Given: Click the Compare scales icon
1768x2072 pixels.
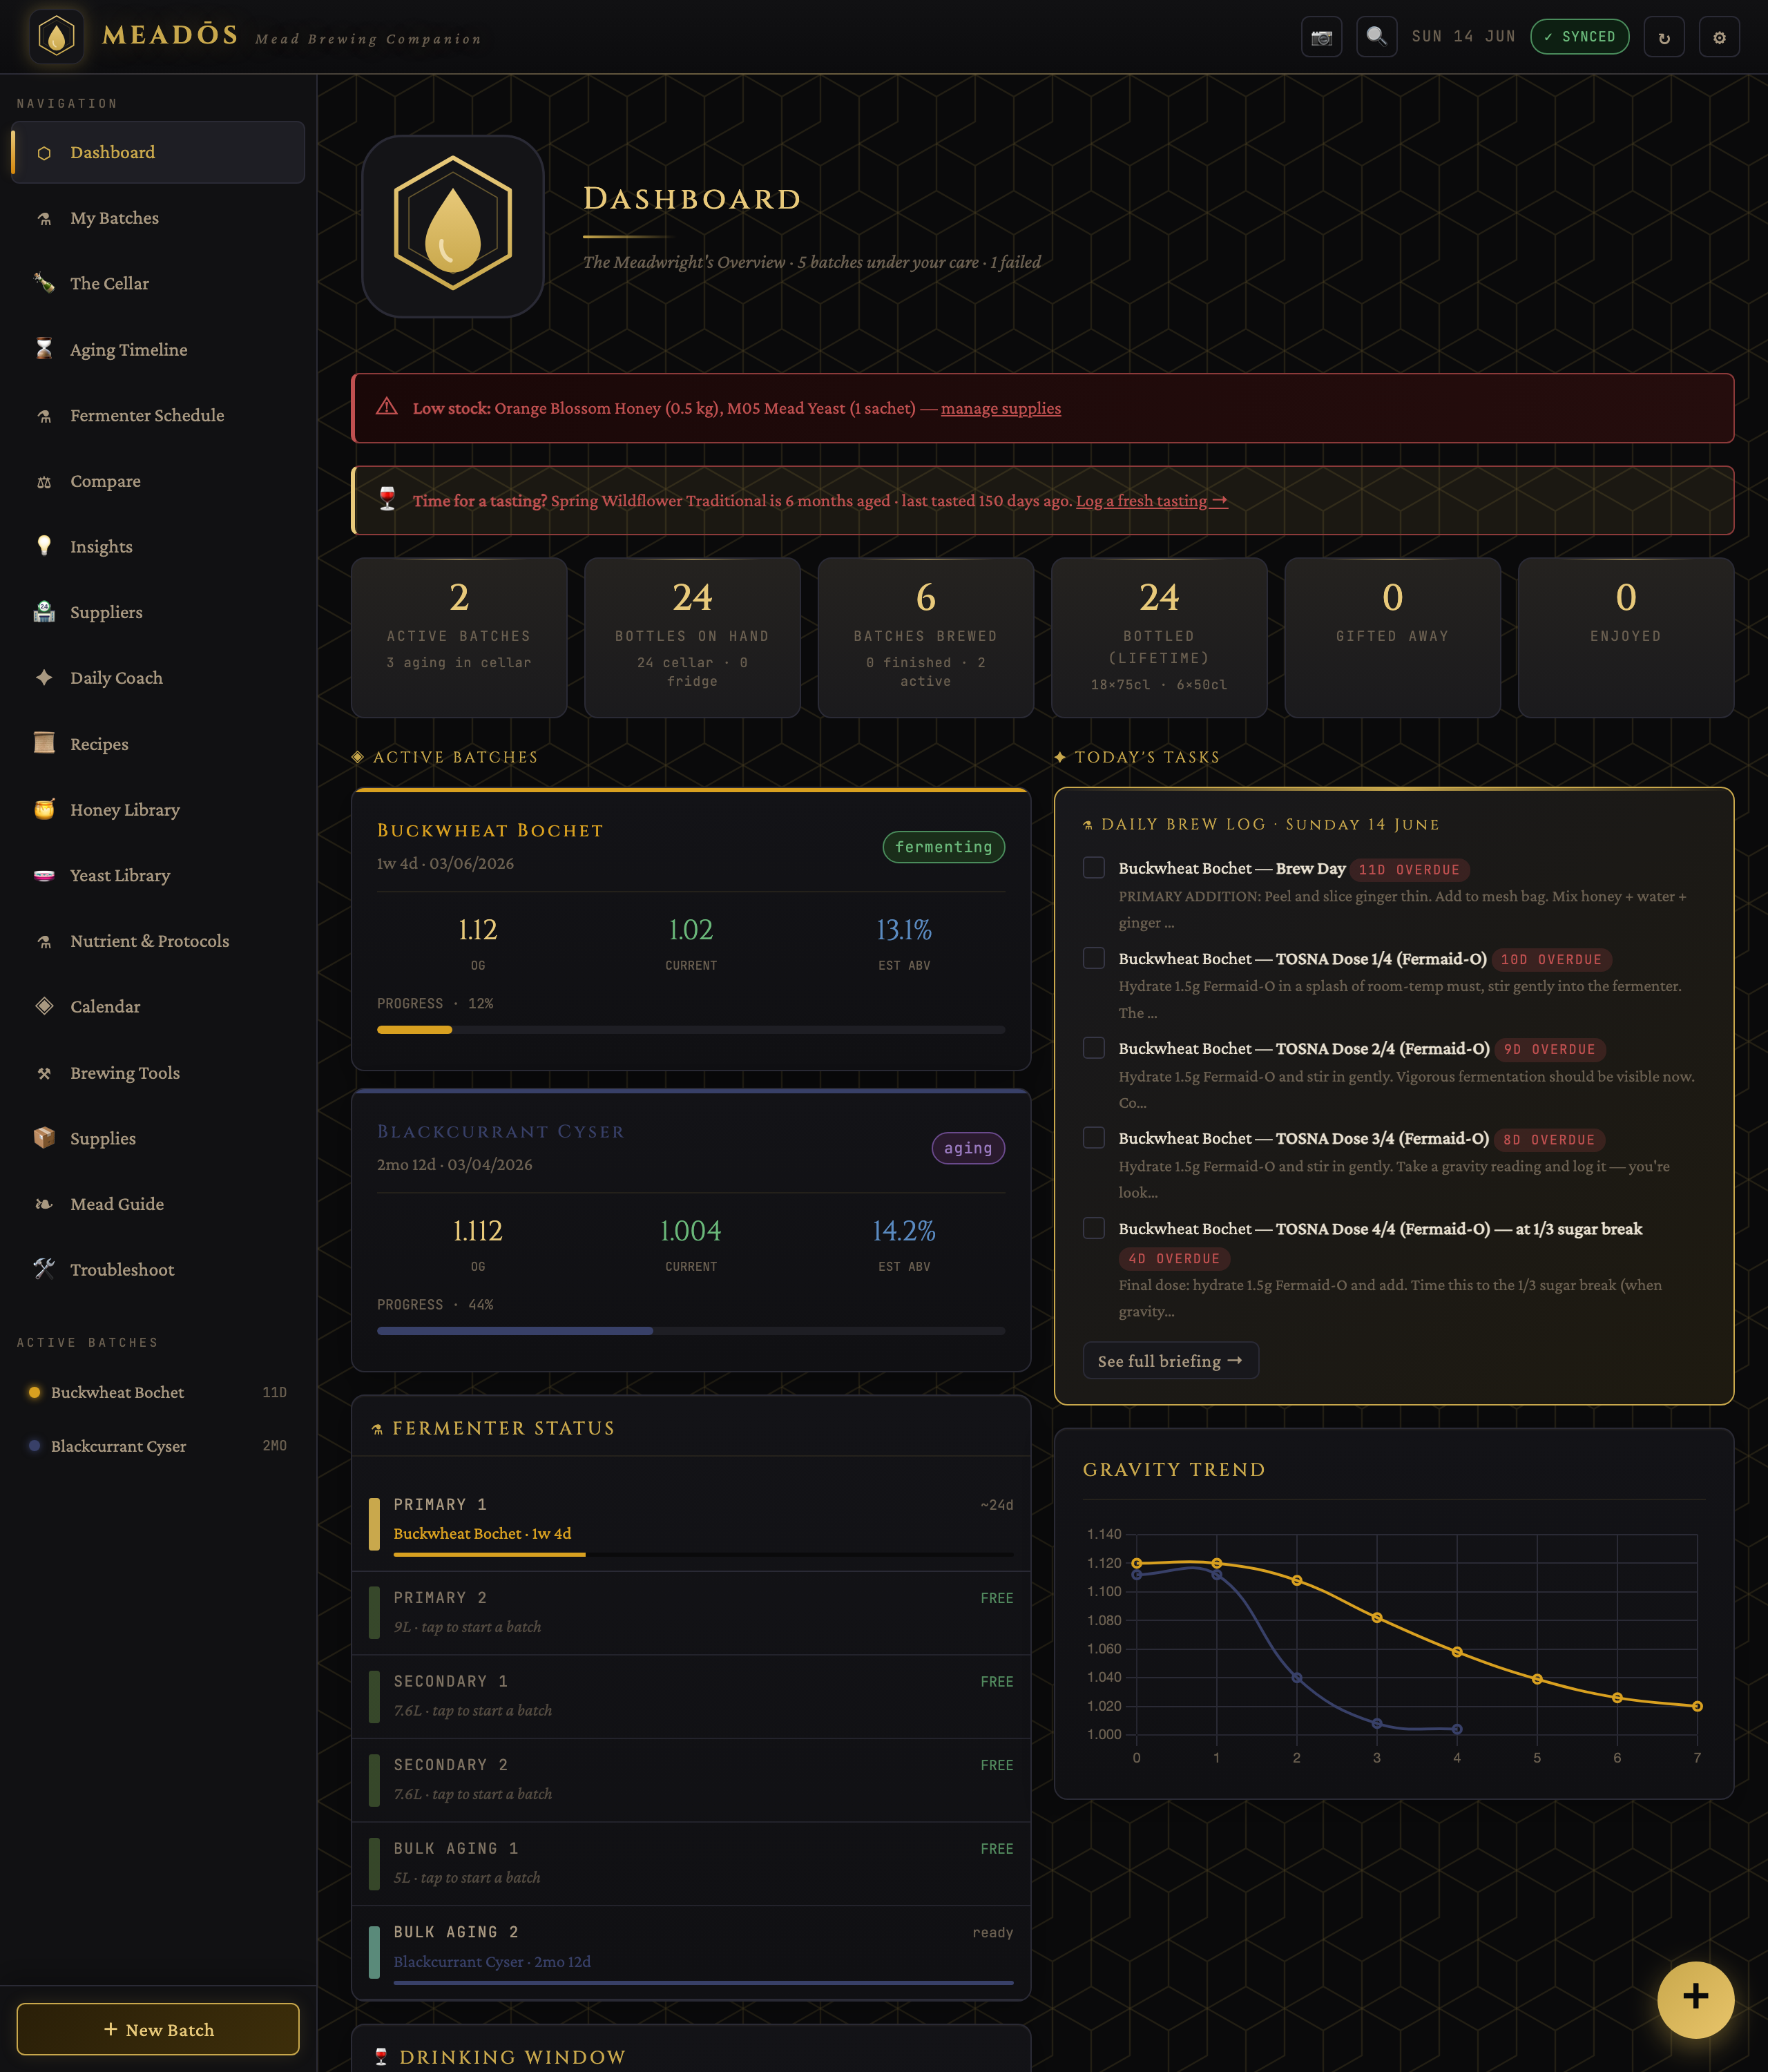Looking at the screenshot, I should tap(44, 481).
